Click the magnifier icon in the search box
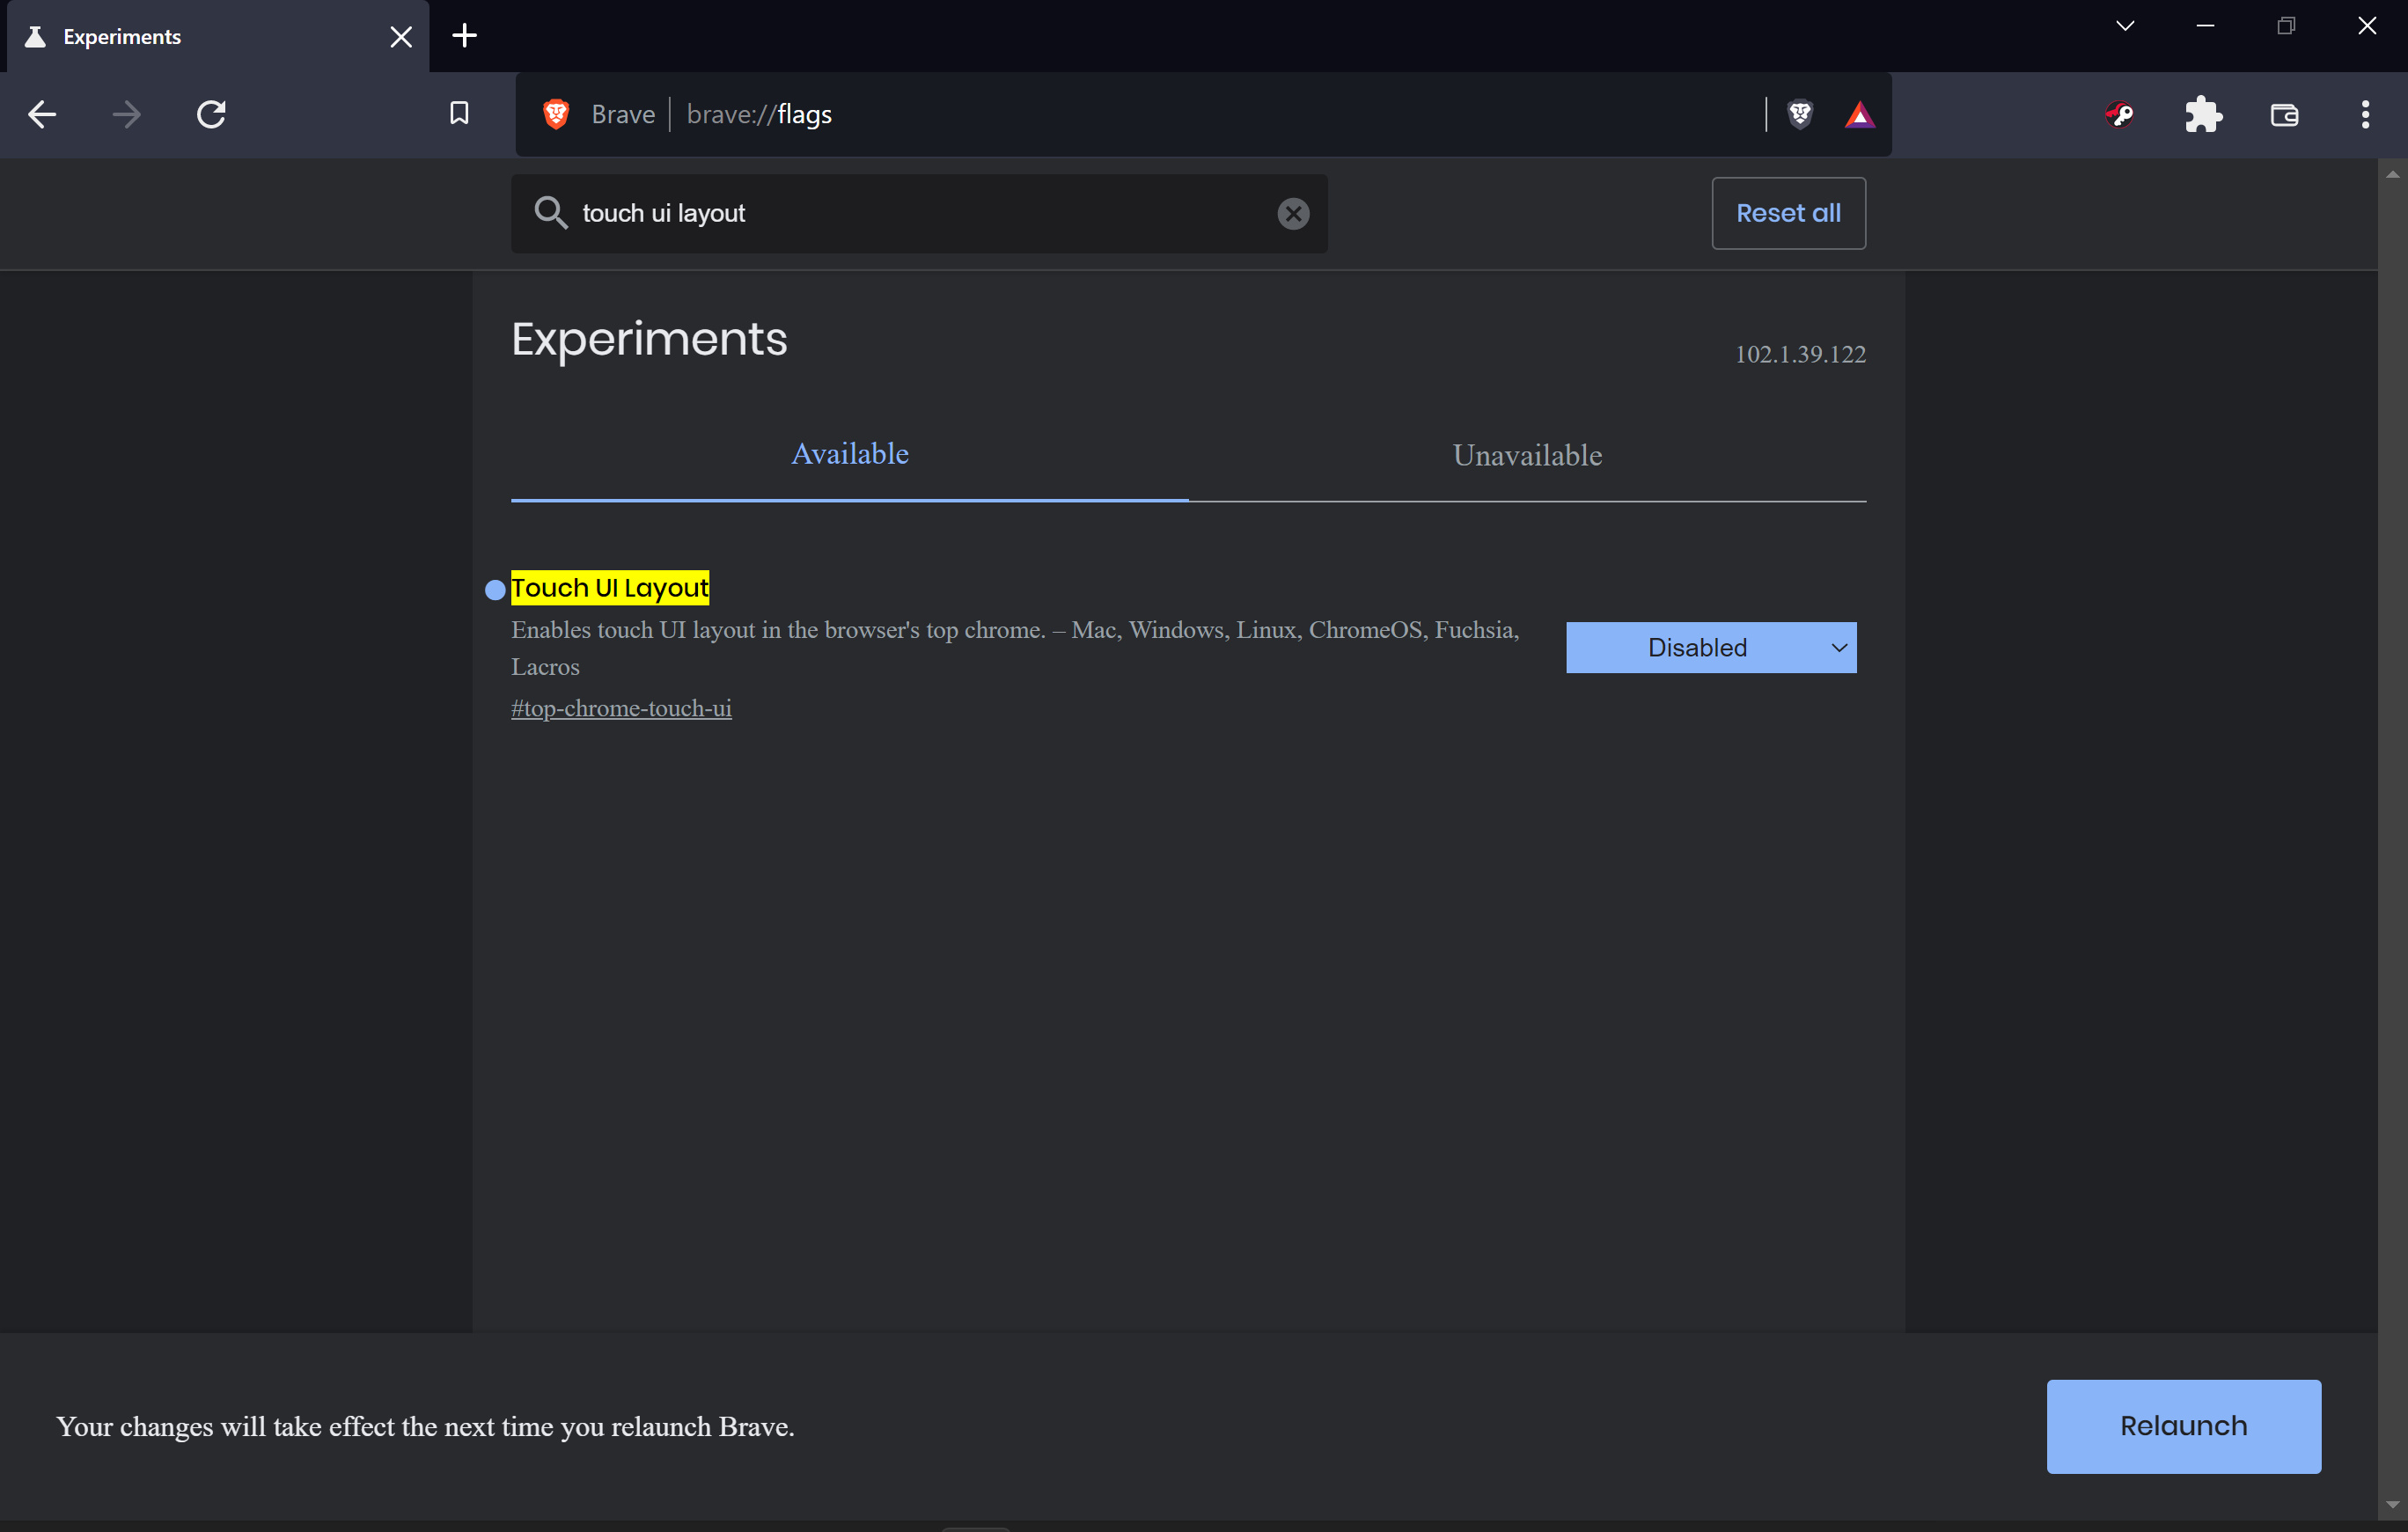 point(550,213)
